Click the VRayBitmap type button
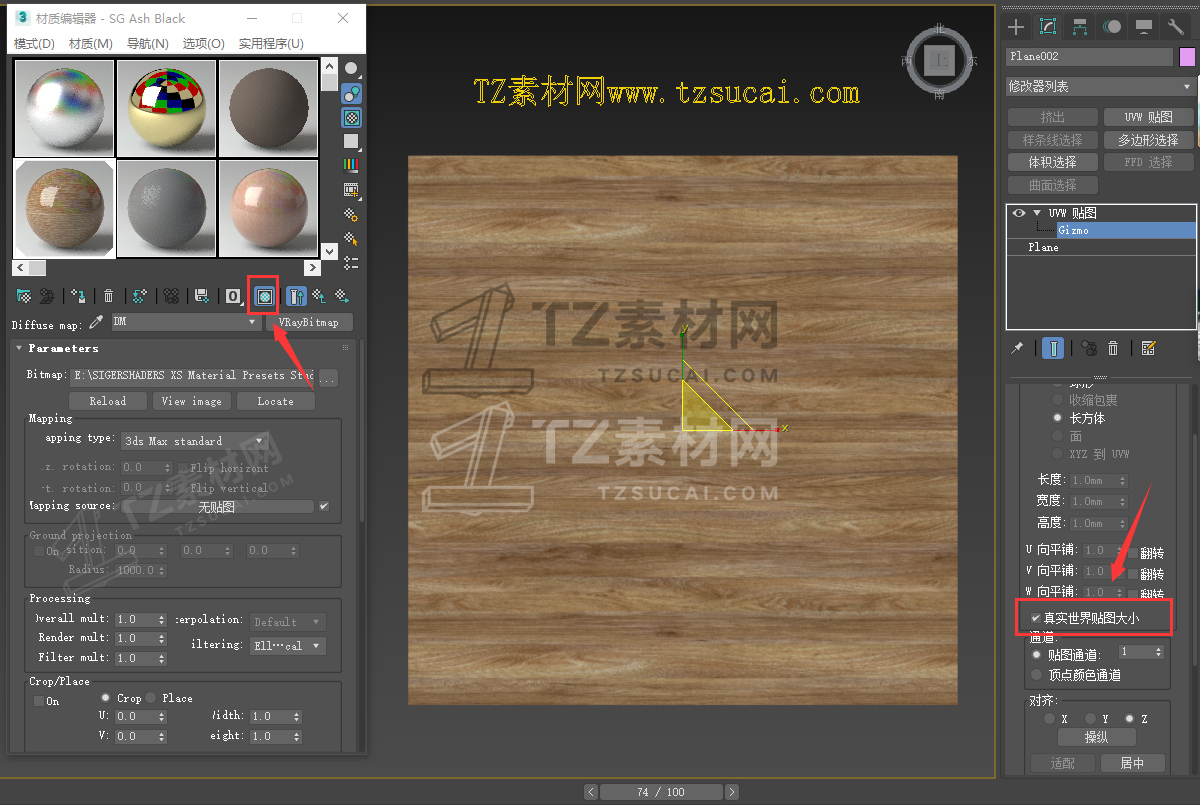Viewport: 1200px width, 805px height. [x=308, y=322]
